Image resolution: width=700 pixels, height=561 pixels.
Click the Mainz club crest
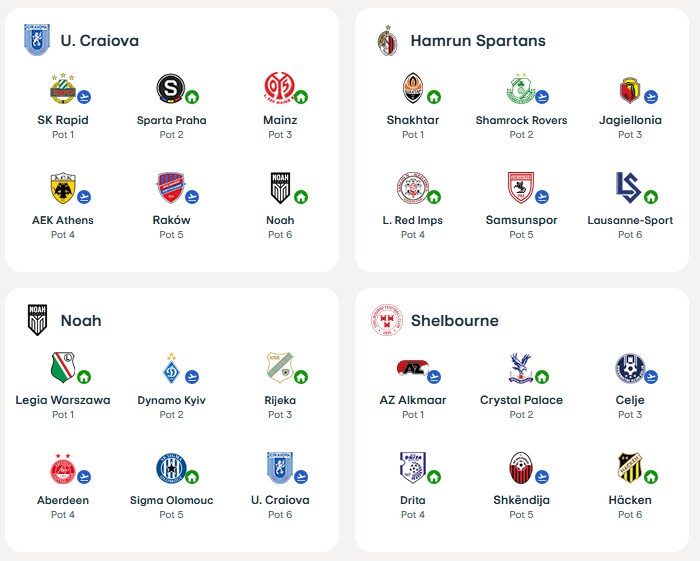pyautogui.click(x=278, y=89)
